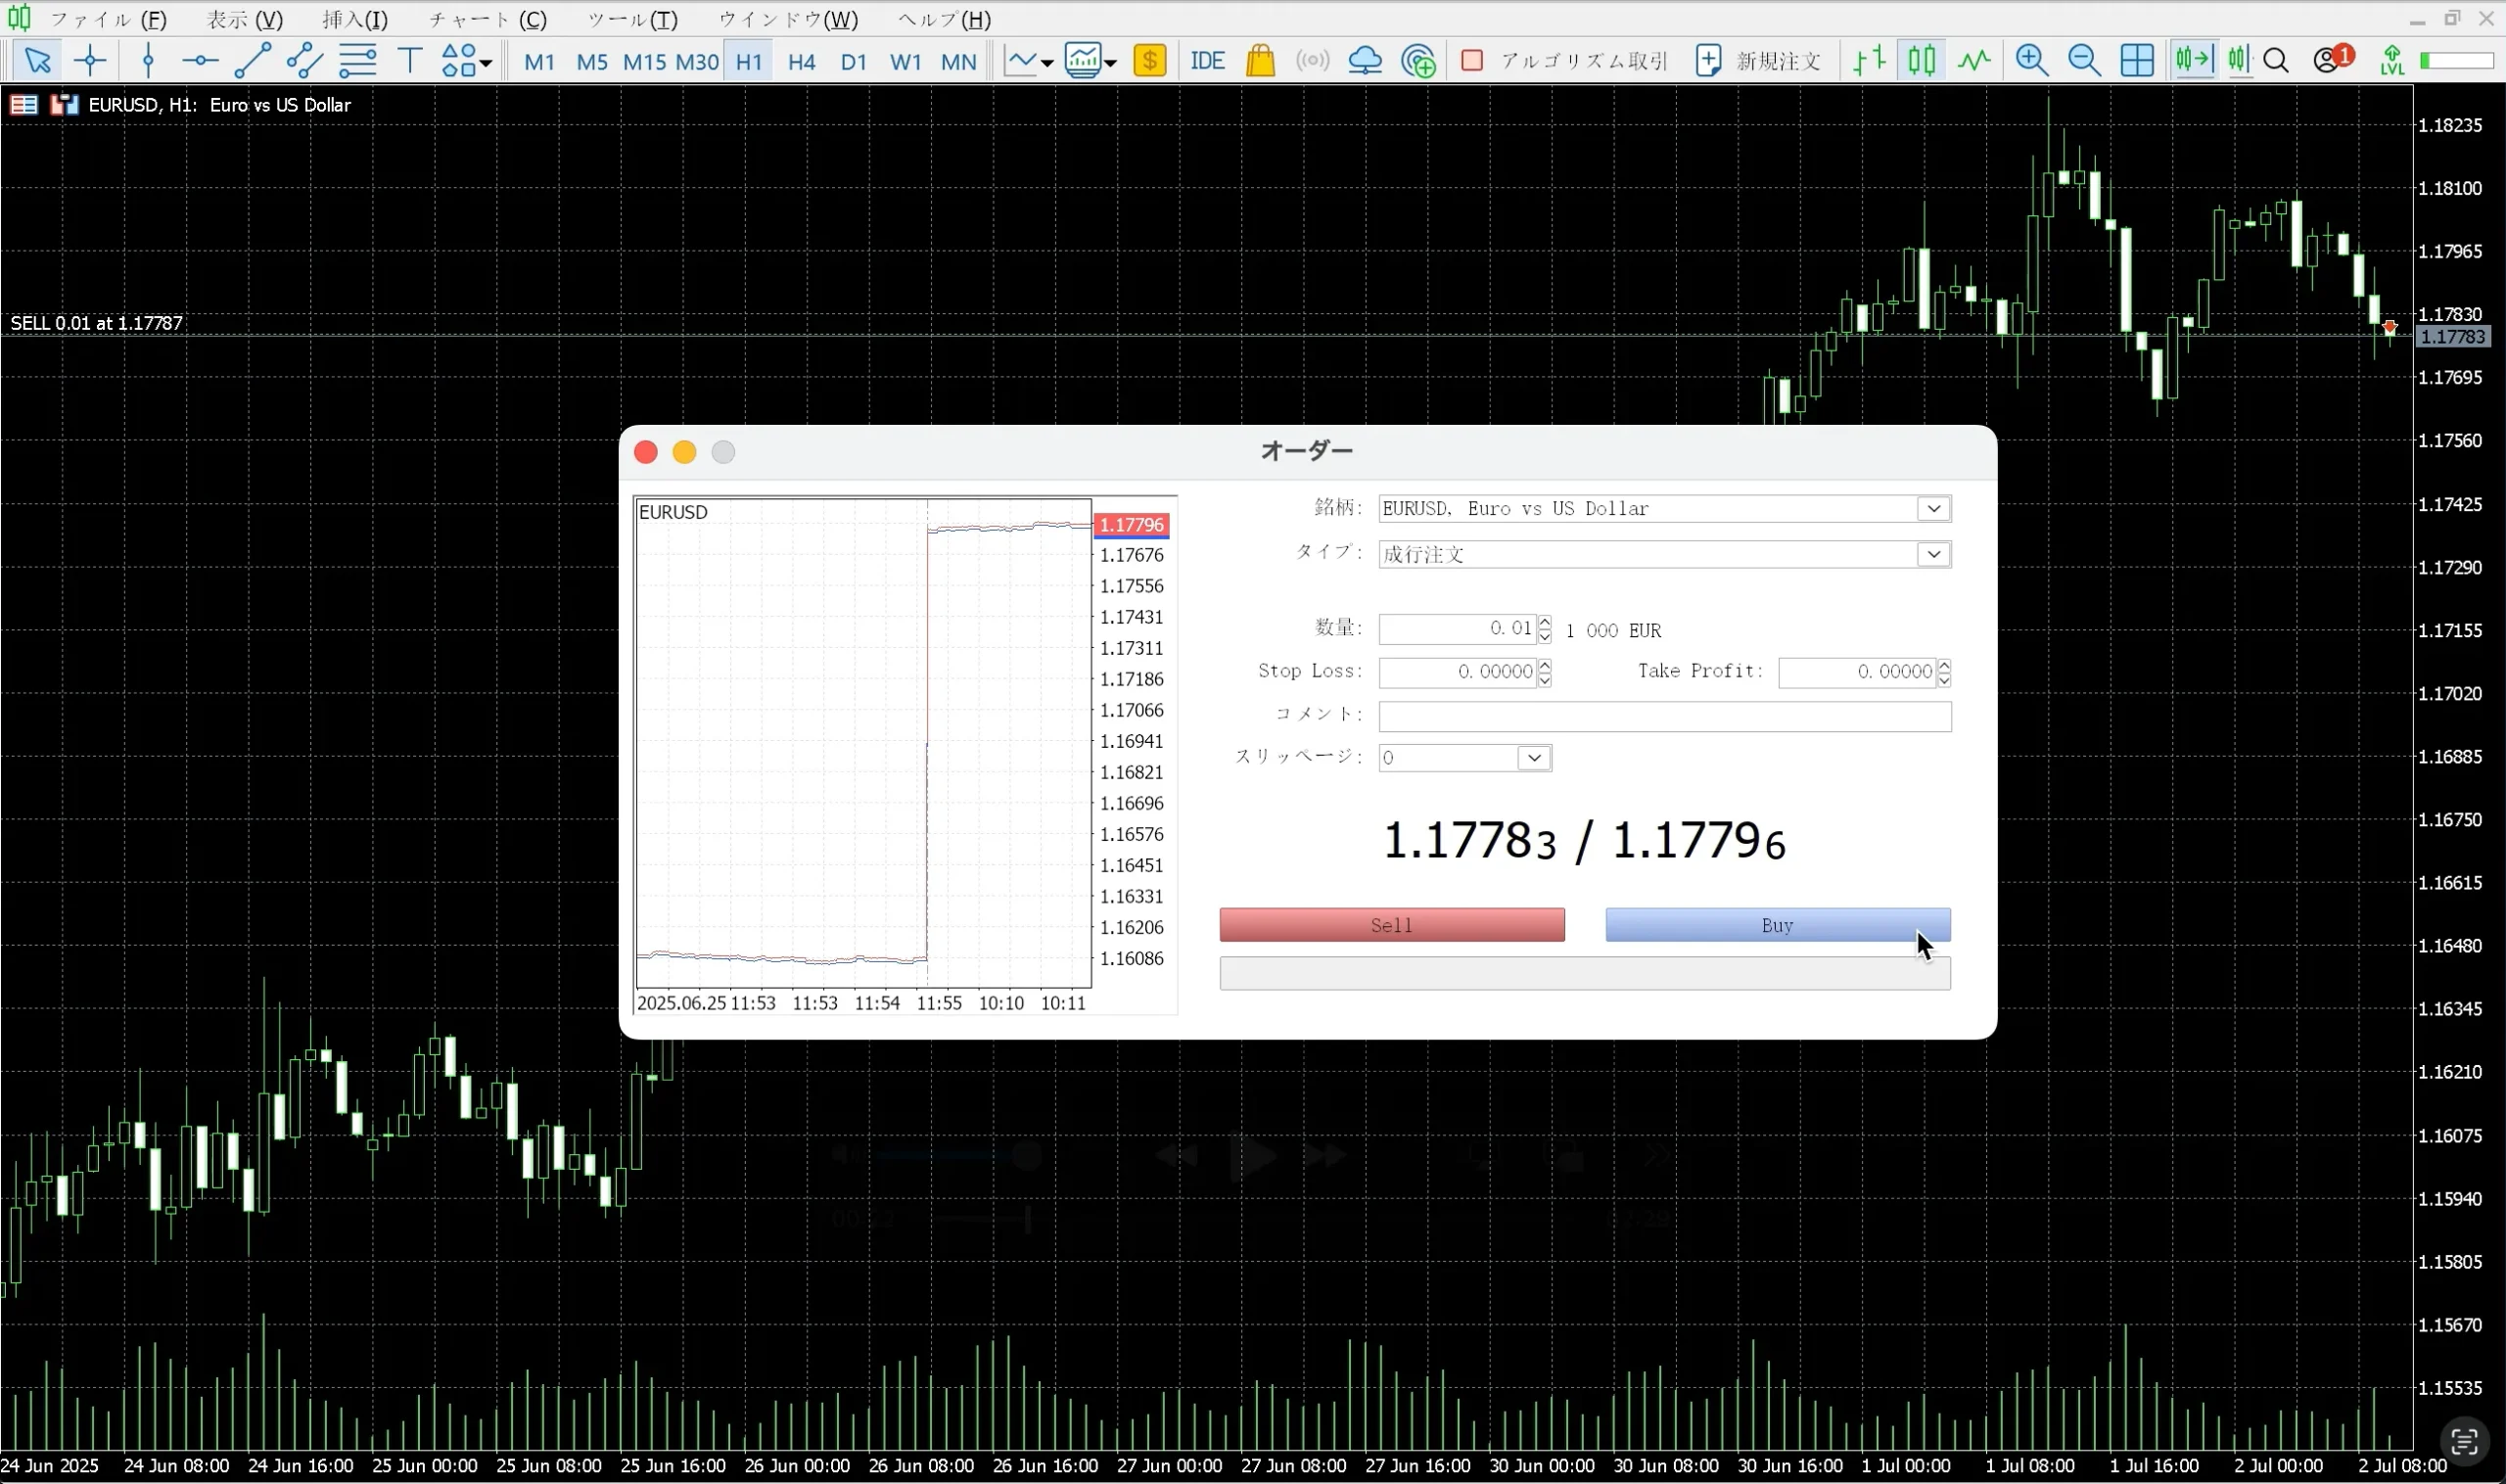The width and height of the screenshot is (2506, 1484).
Task: Select the H1 timeframe button
Action: (749, 62)
